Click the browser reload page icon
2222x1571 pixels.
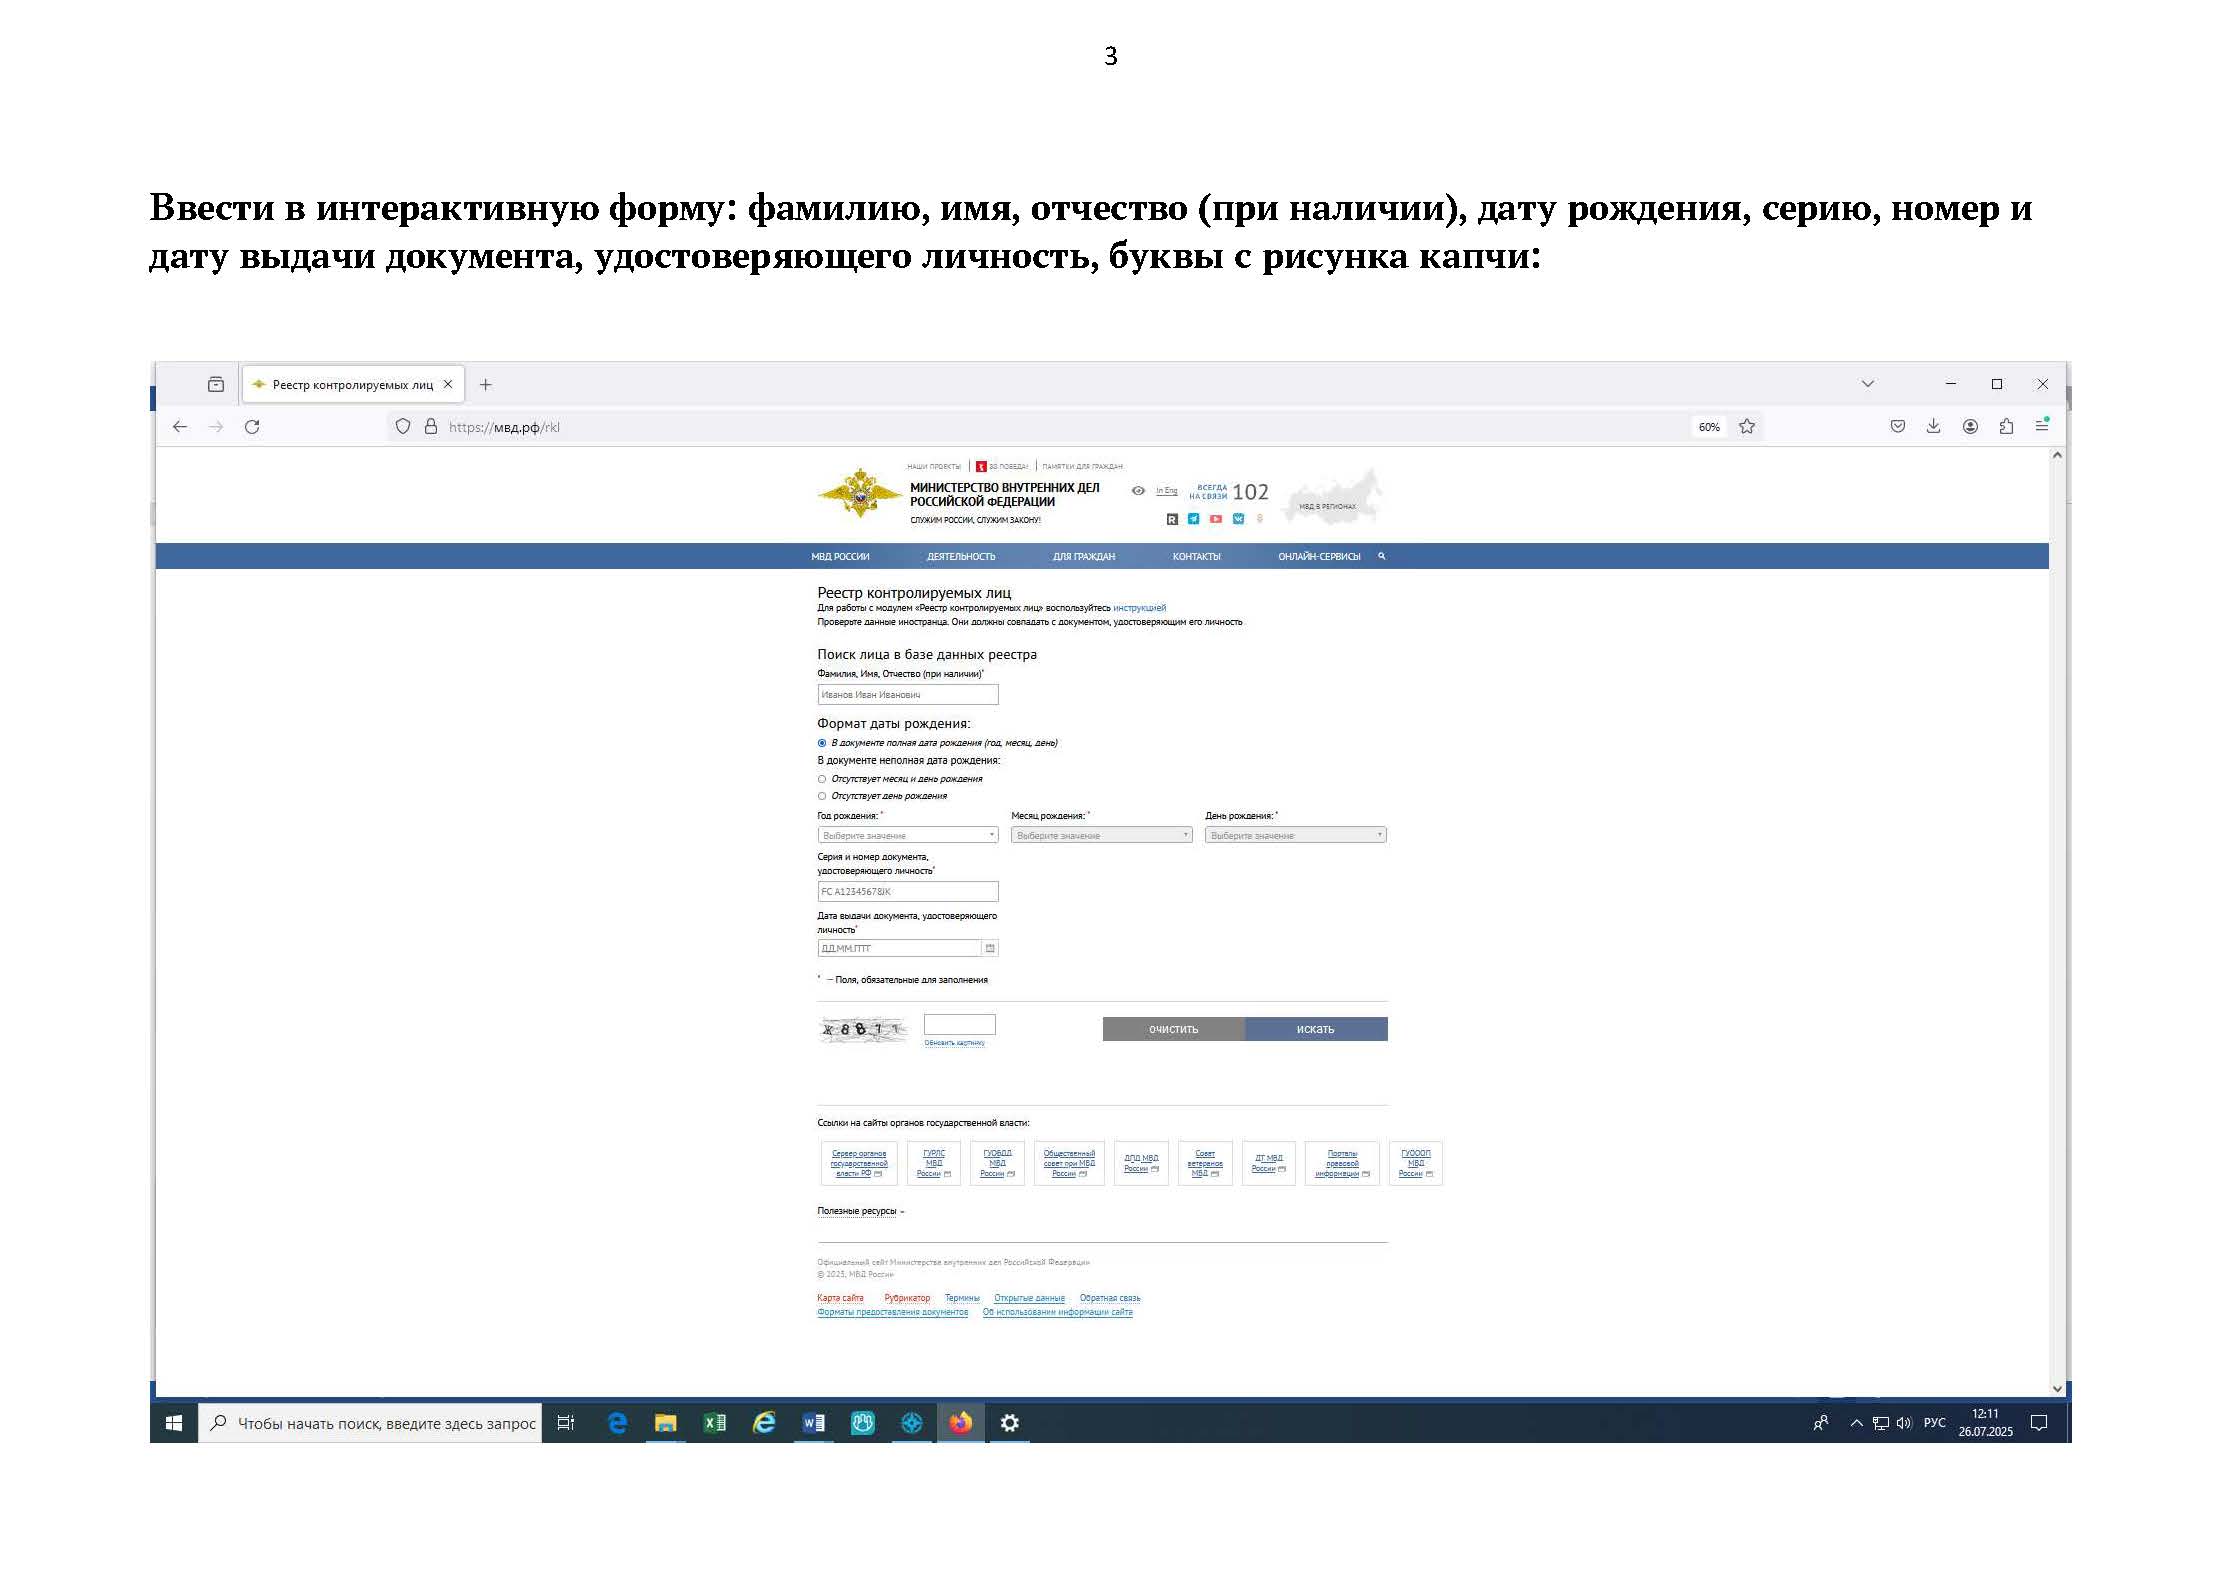252,427
